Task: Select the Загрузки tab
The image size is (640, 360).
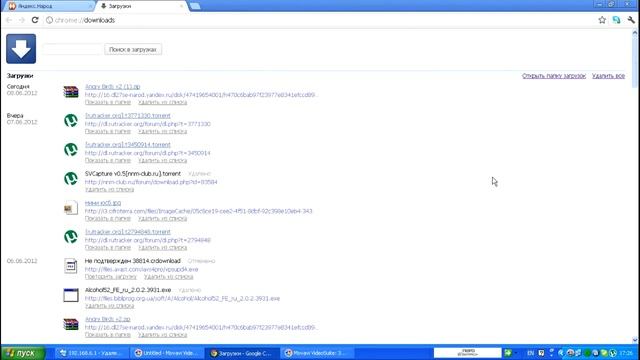Action: pos(141,6)
